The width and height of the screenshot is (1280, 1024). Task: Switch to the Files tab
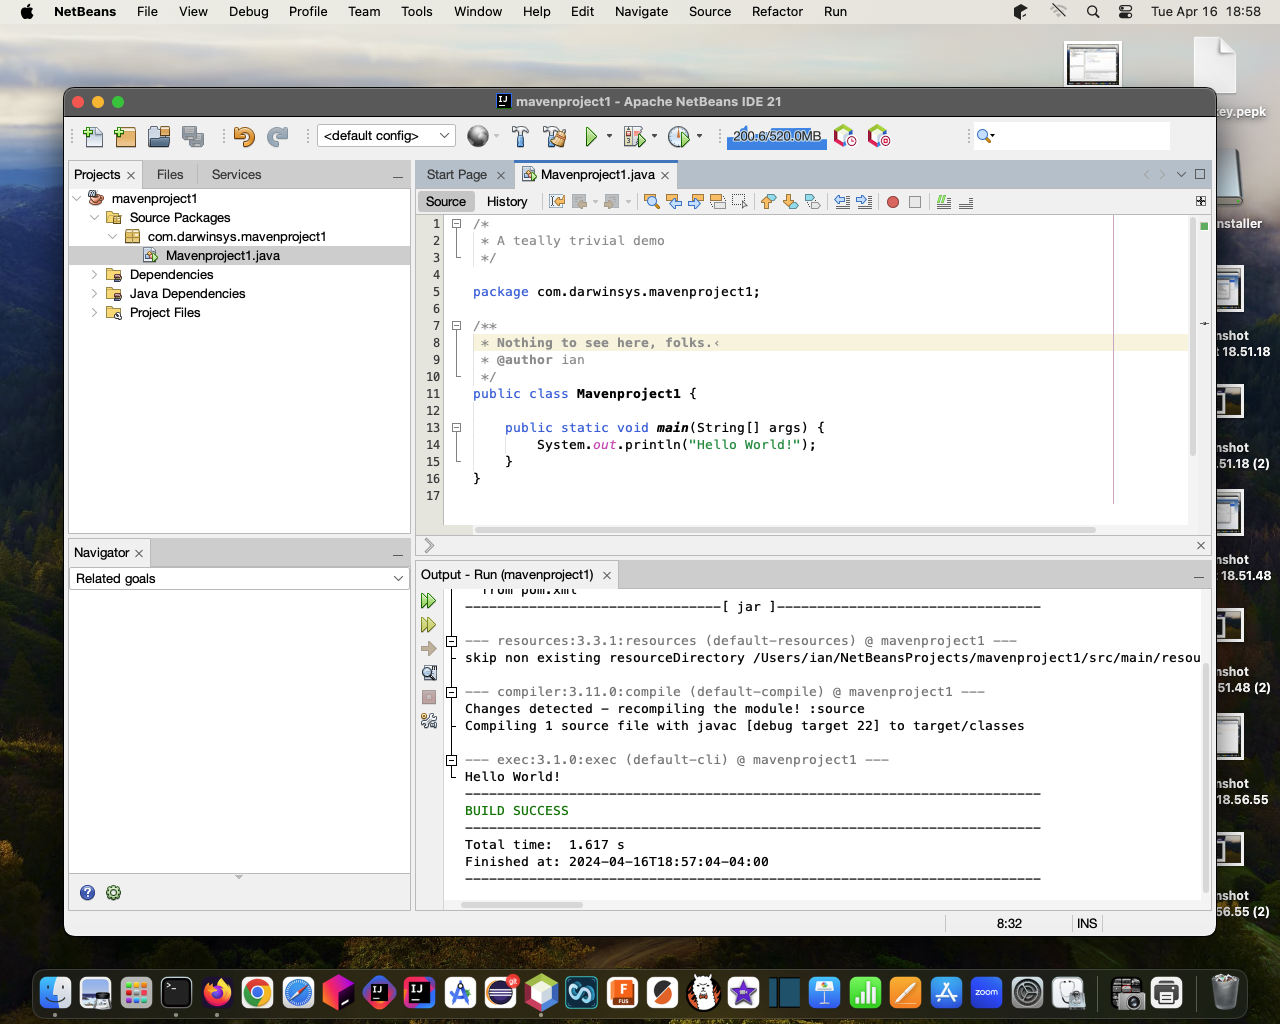pyautogui.click(x=170, y=174)
